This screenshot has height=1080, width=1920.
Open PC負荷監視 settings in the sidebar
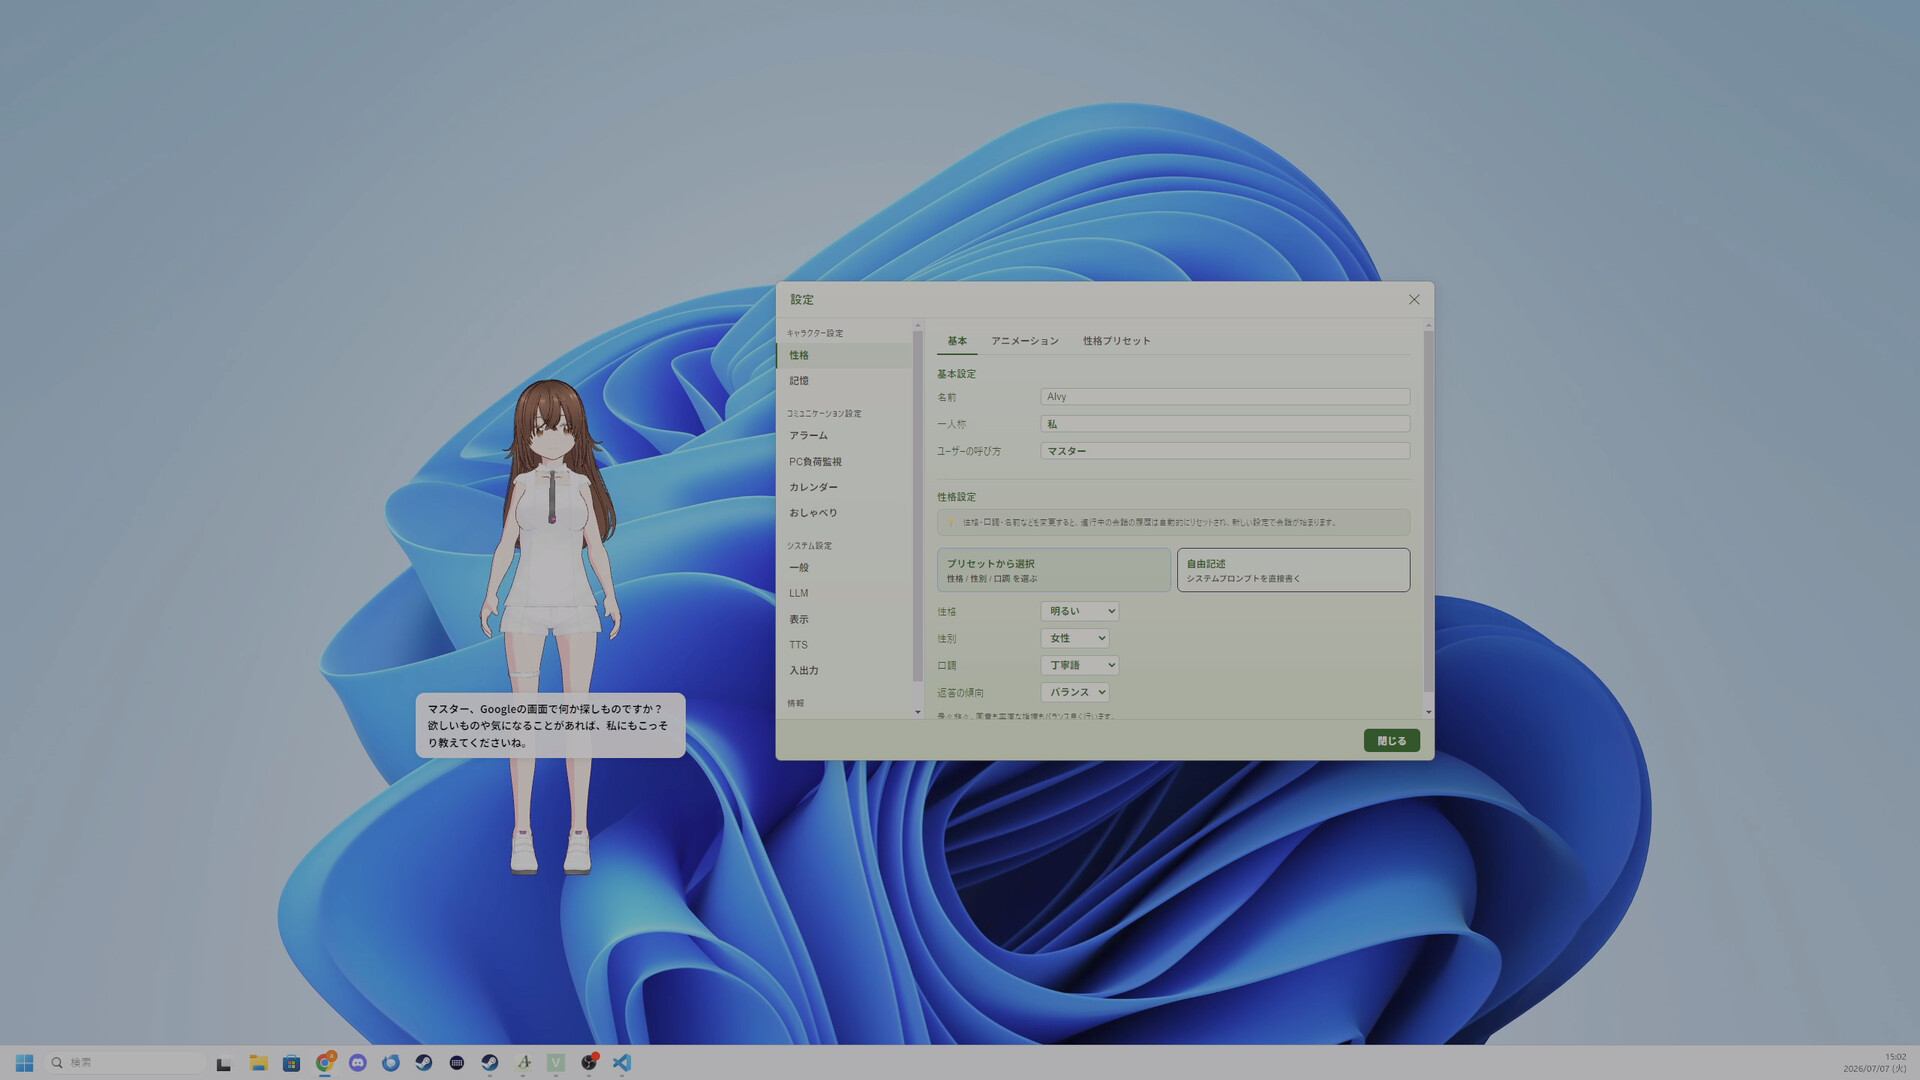(x=844, y=462)
